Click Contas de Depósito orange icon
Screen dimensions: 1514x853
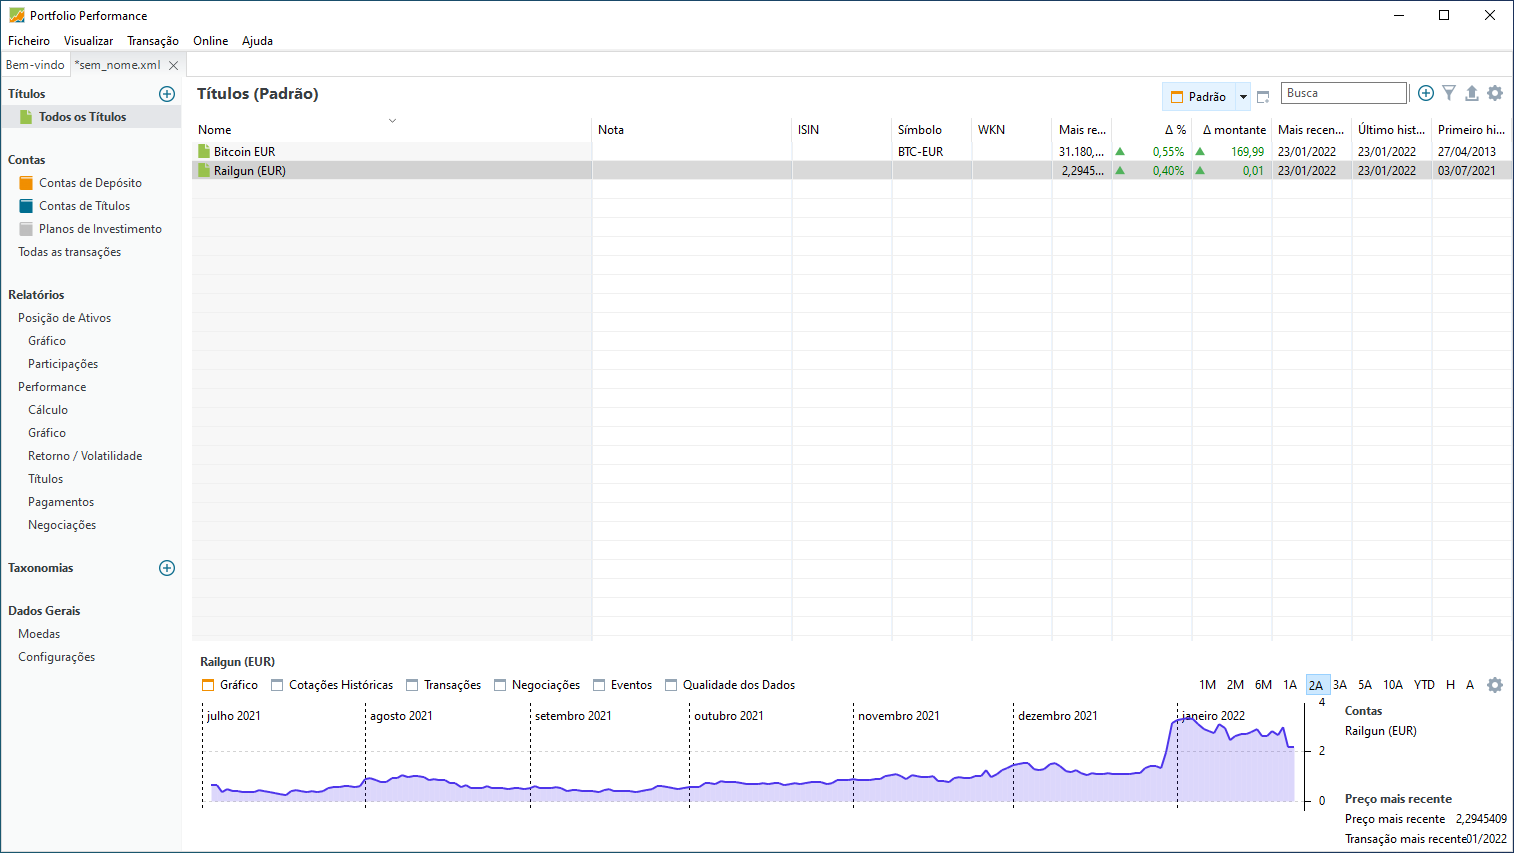coord(26,183)
